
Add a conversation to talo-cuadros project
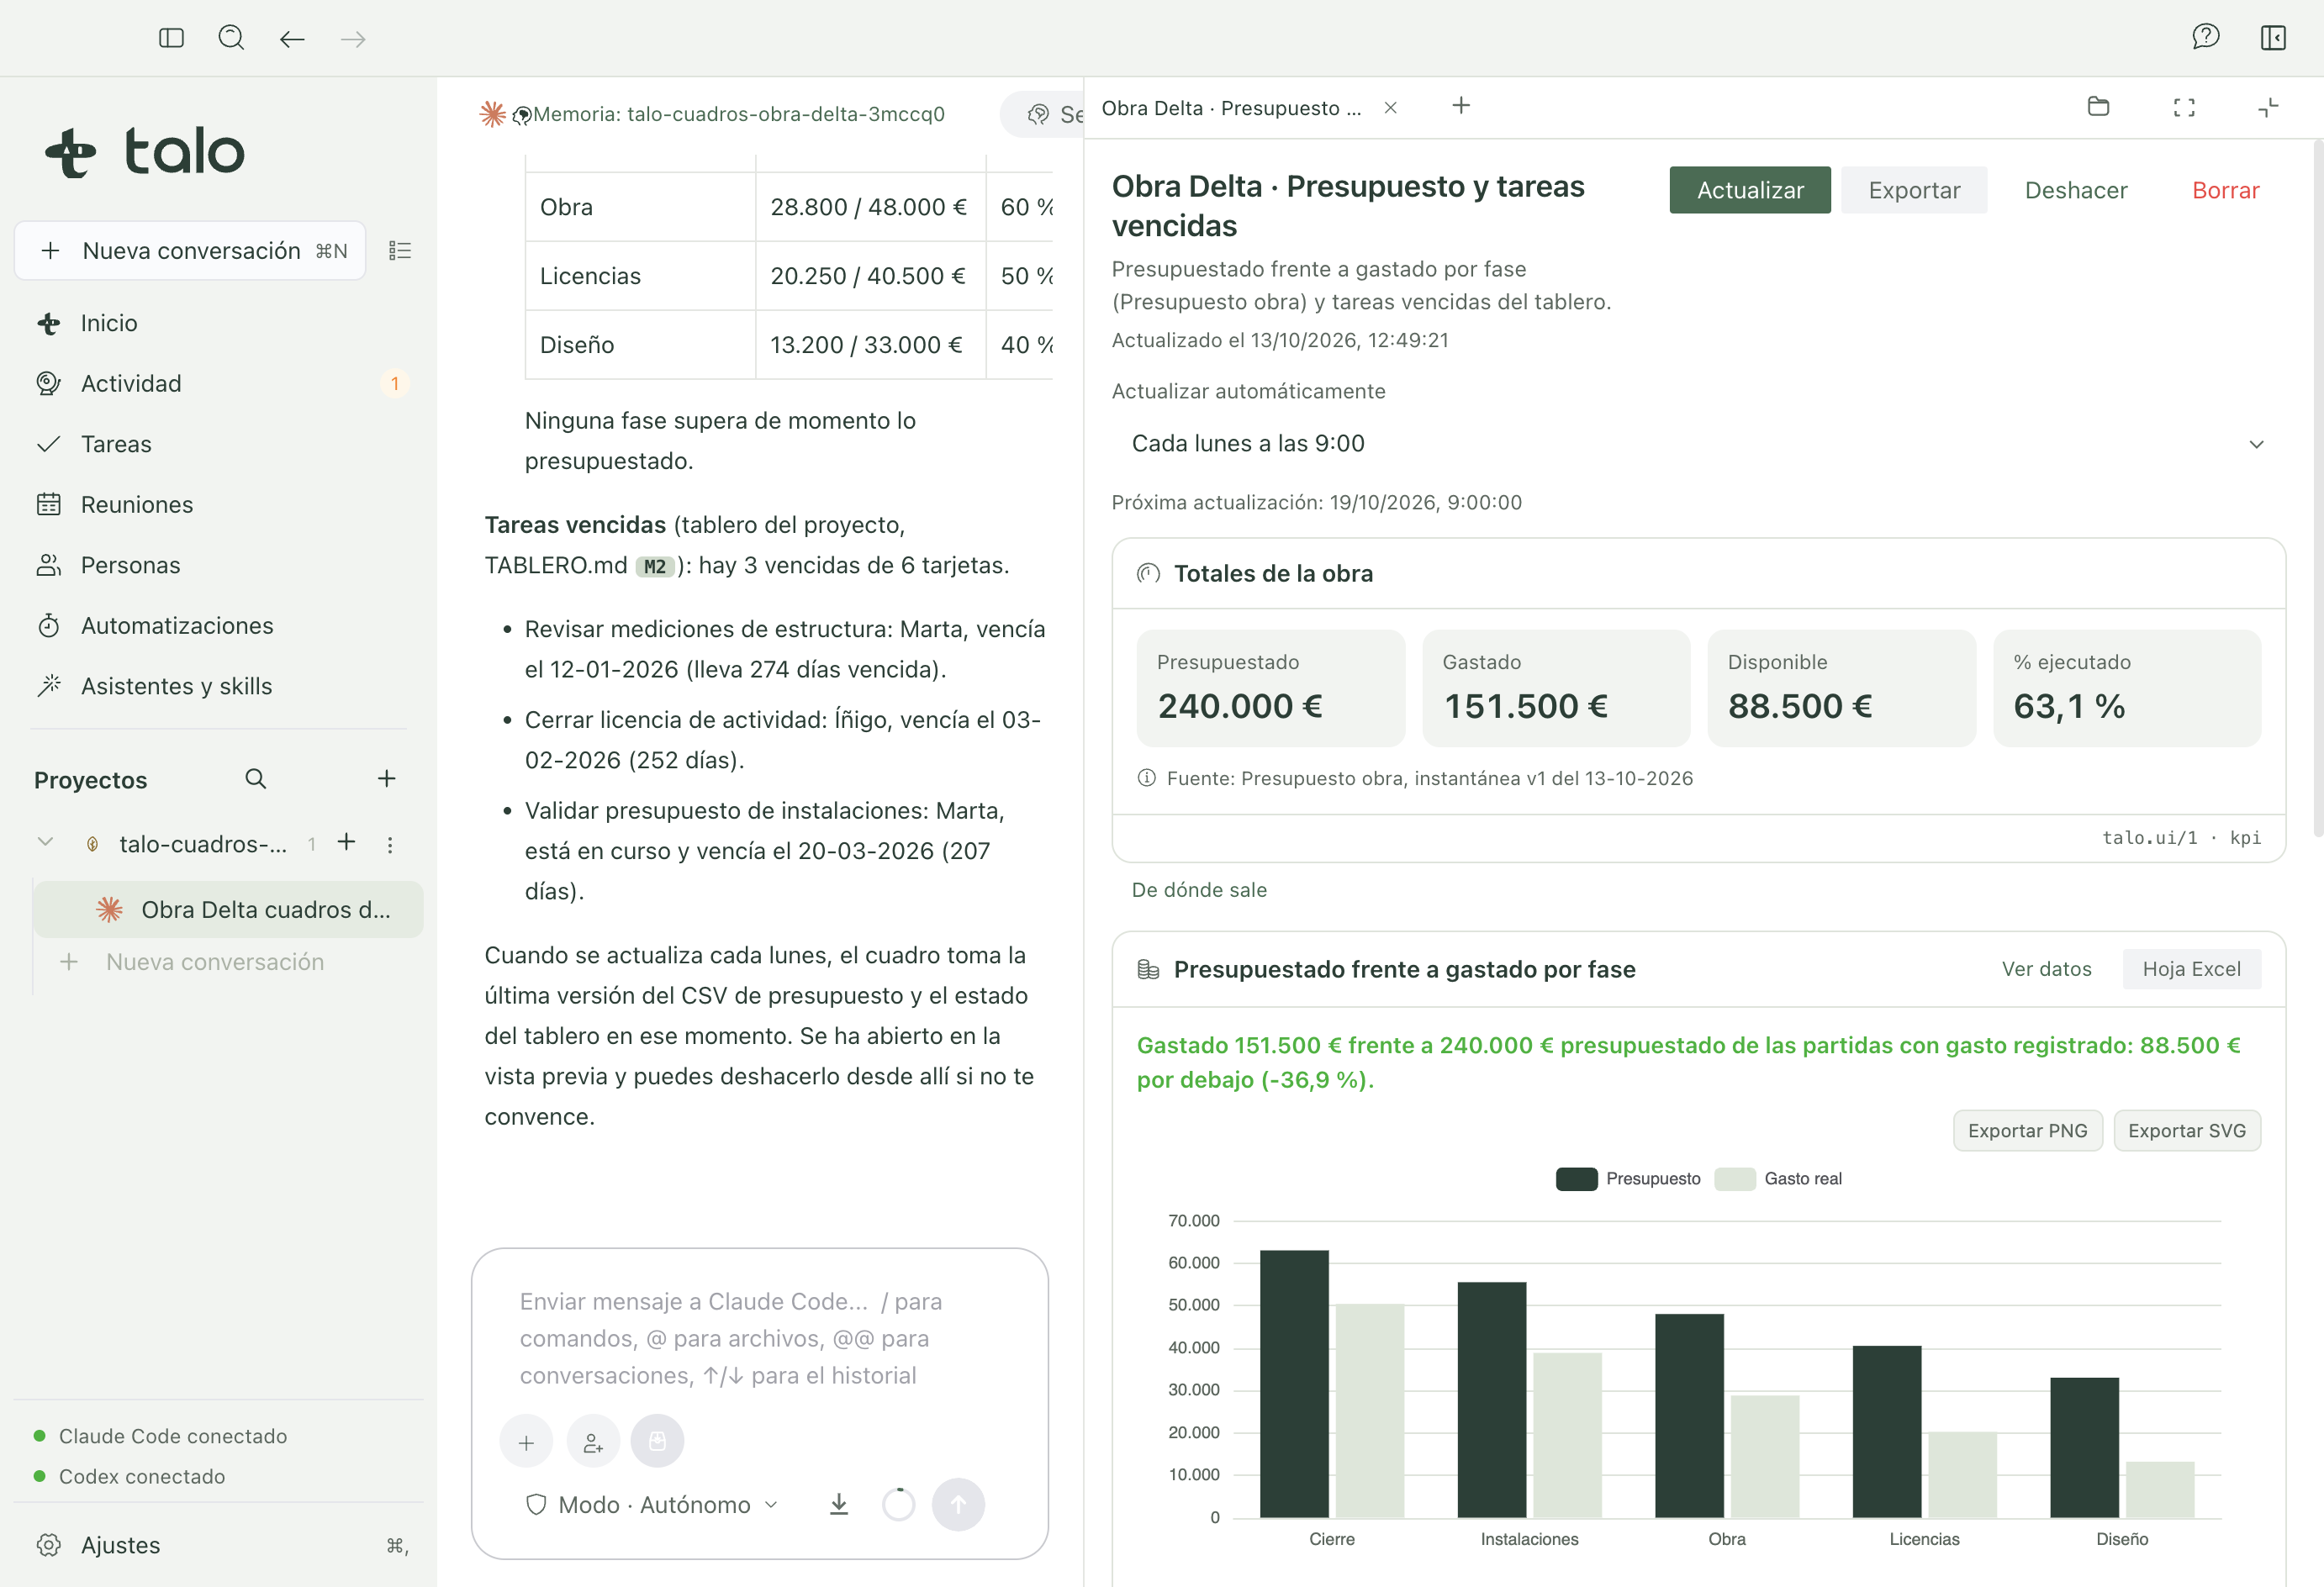[346, 843]
